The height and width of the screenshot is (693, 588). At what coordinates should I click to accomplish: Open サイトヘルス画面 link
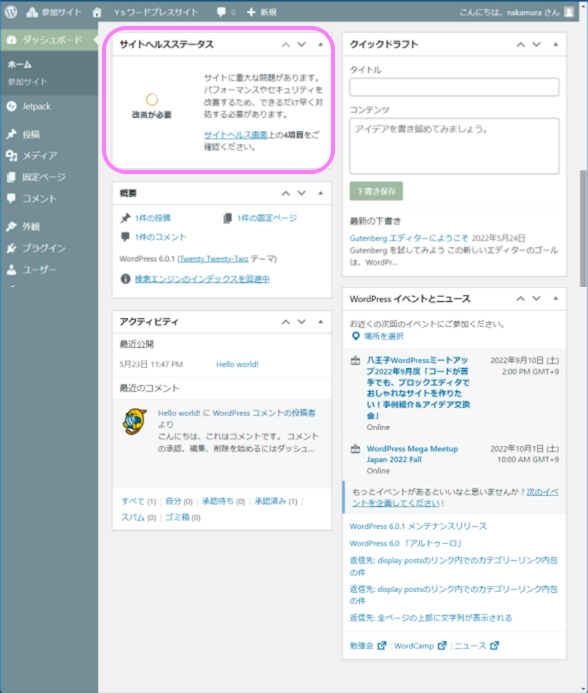pyautogui.click(x=236, y=135)
